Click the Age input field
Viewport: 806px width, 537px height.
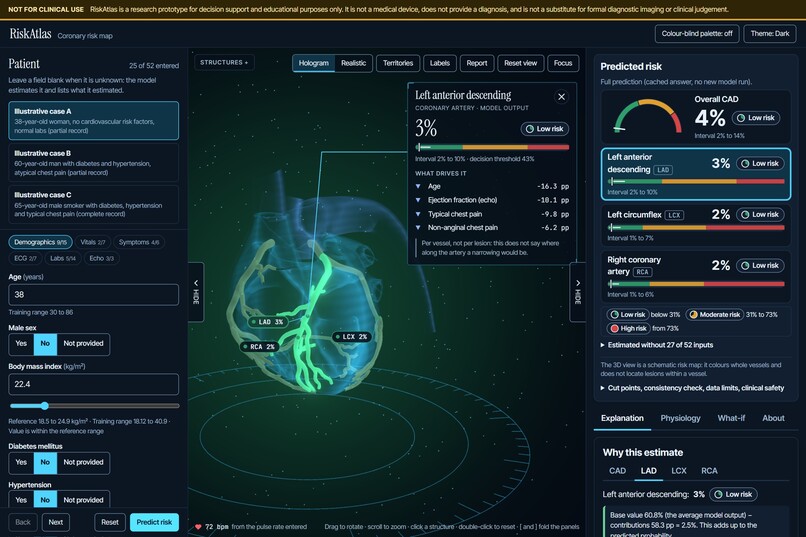pos(94,295)
